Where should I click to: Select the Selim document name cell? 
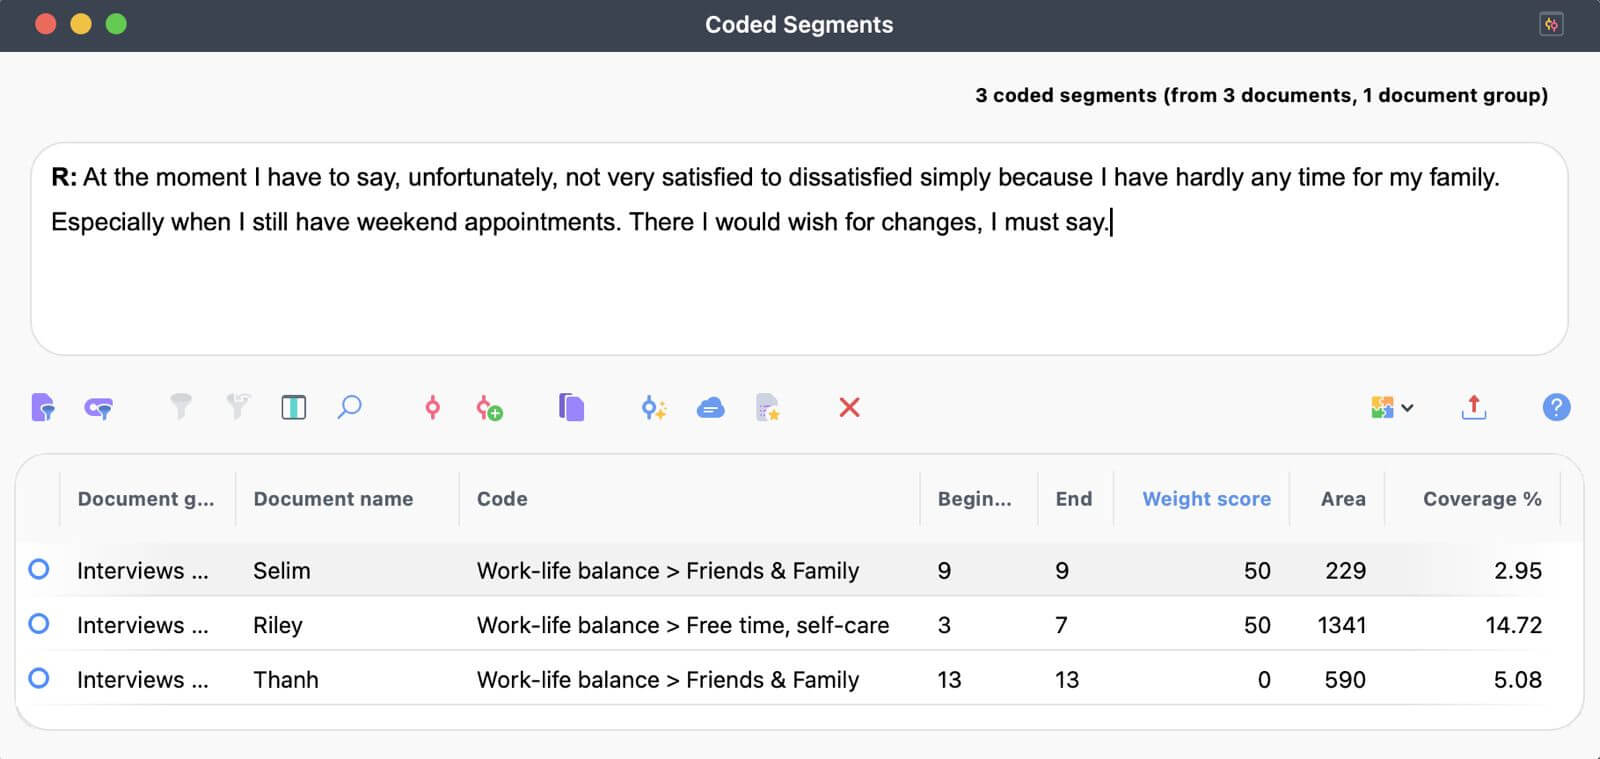(282, 571)
